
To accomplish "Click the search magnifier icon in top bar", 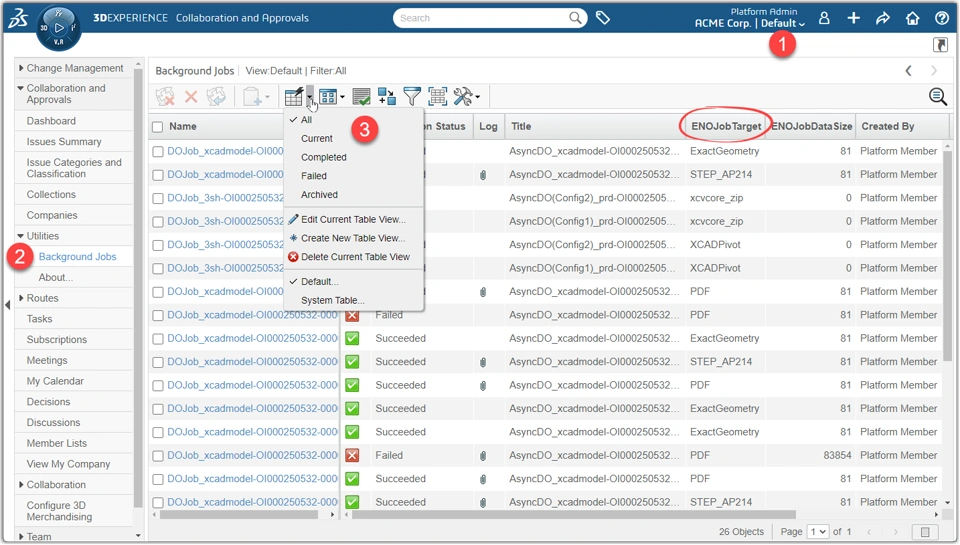I will click(575, 18).
